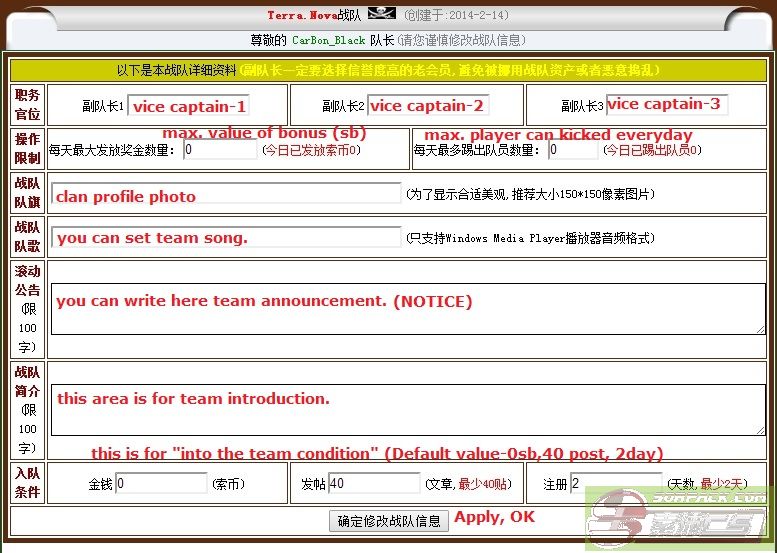Click the 金钱 money requirement field
Image resolution: width=777 pixels, height=553 pixels.
161,484
